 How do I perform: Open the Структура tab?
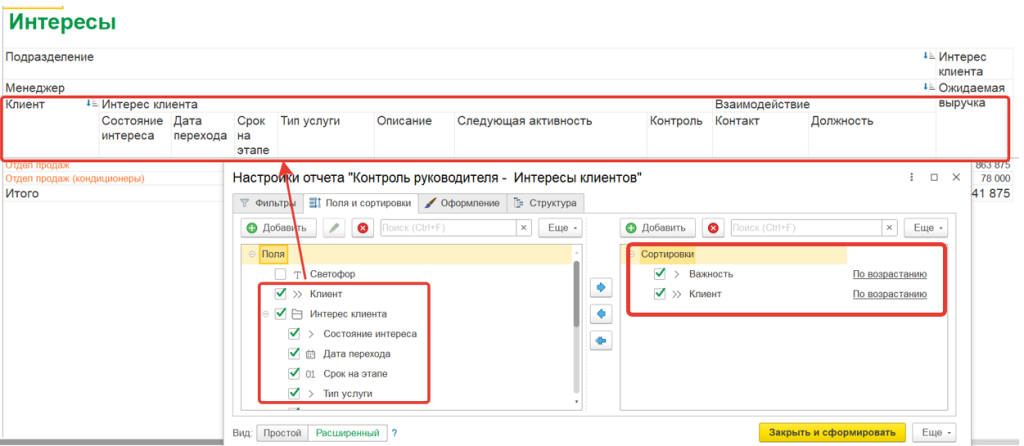(x=545, y=203)
